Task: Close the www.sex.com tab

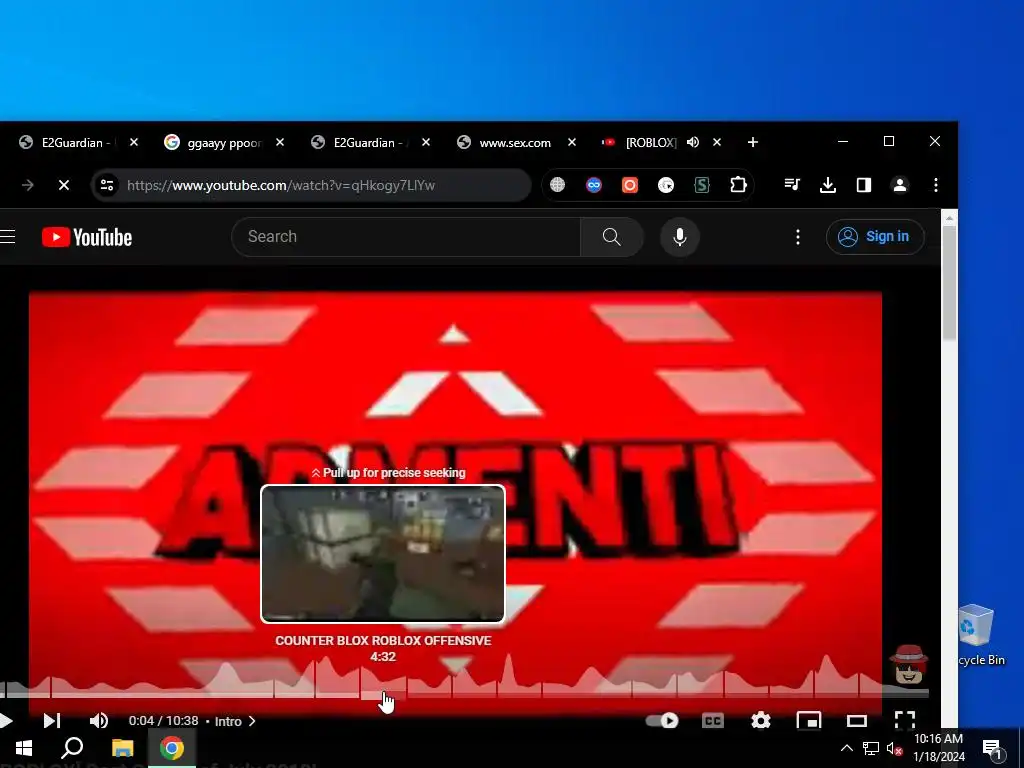Action: tap(571, 142)
